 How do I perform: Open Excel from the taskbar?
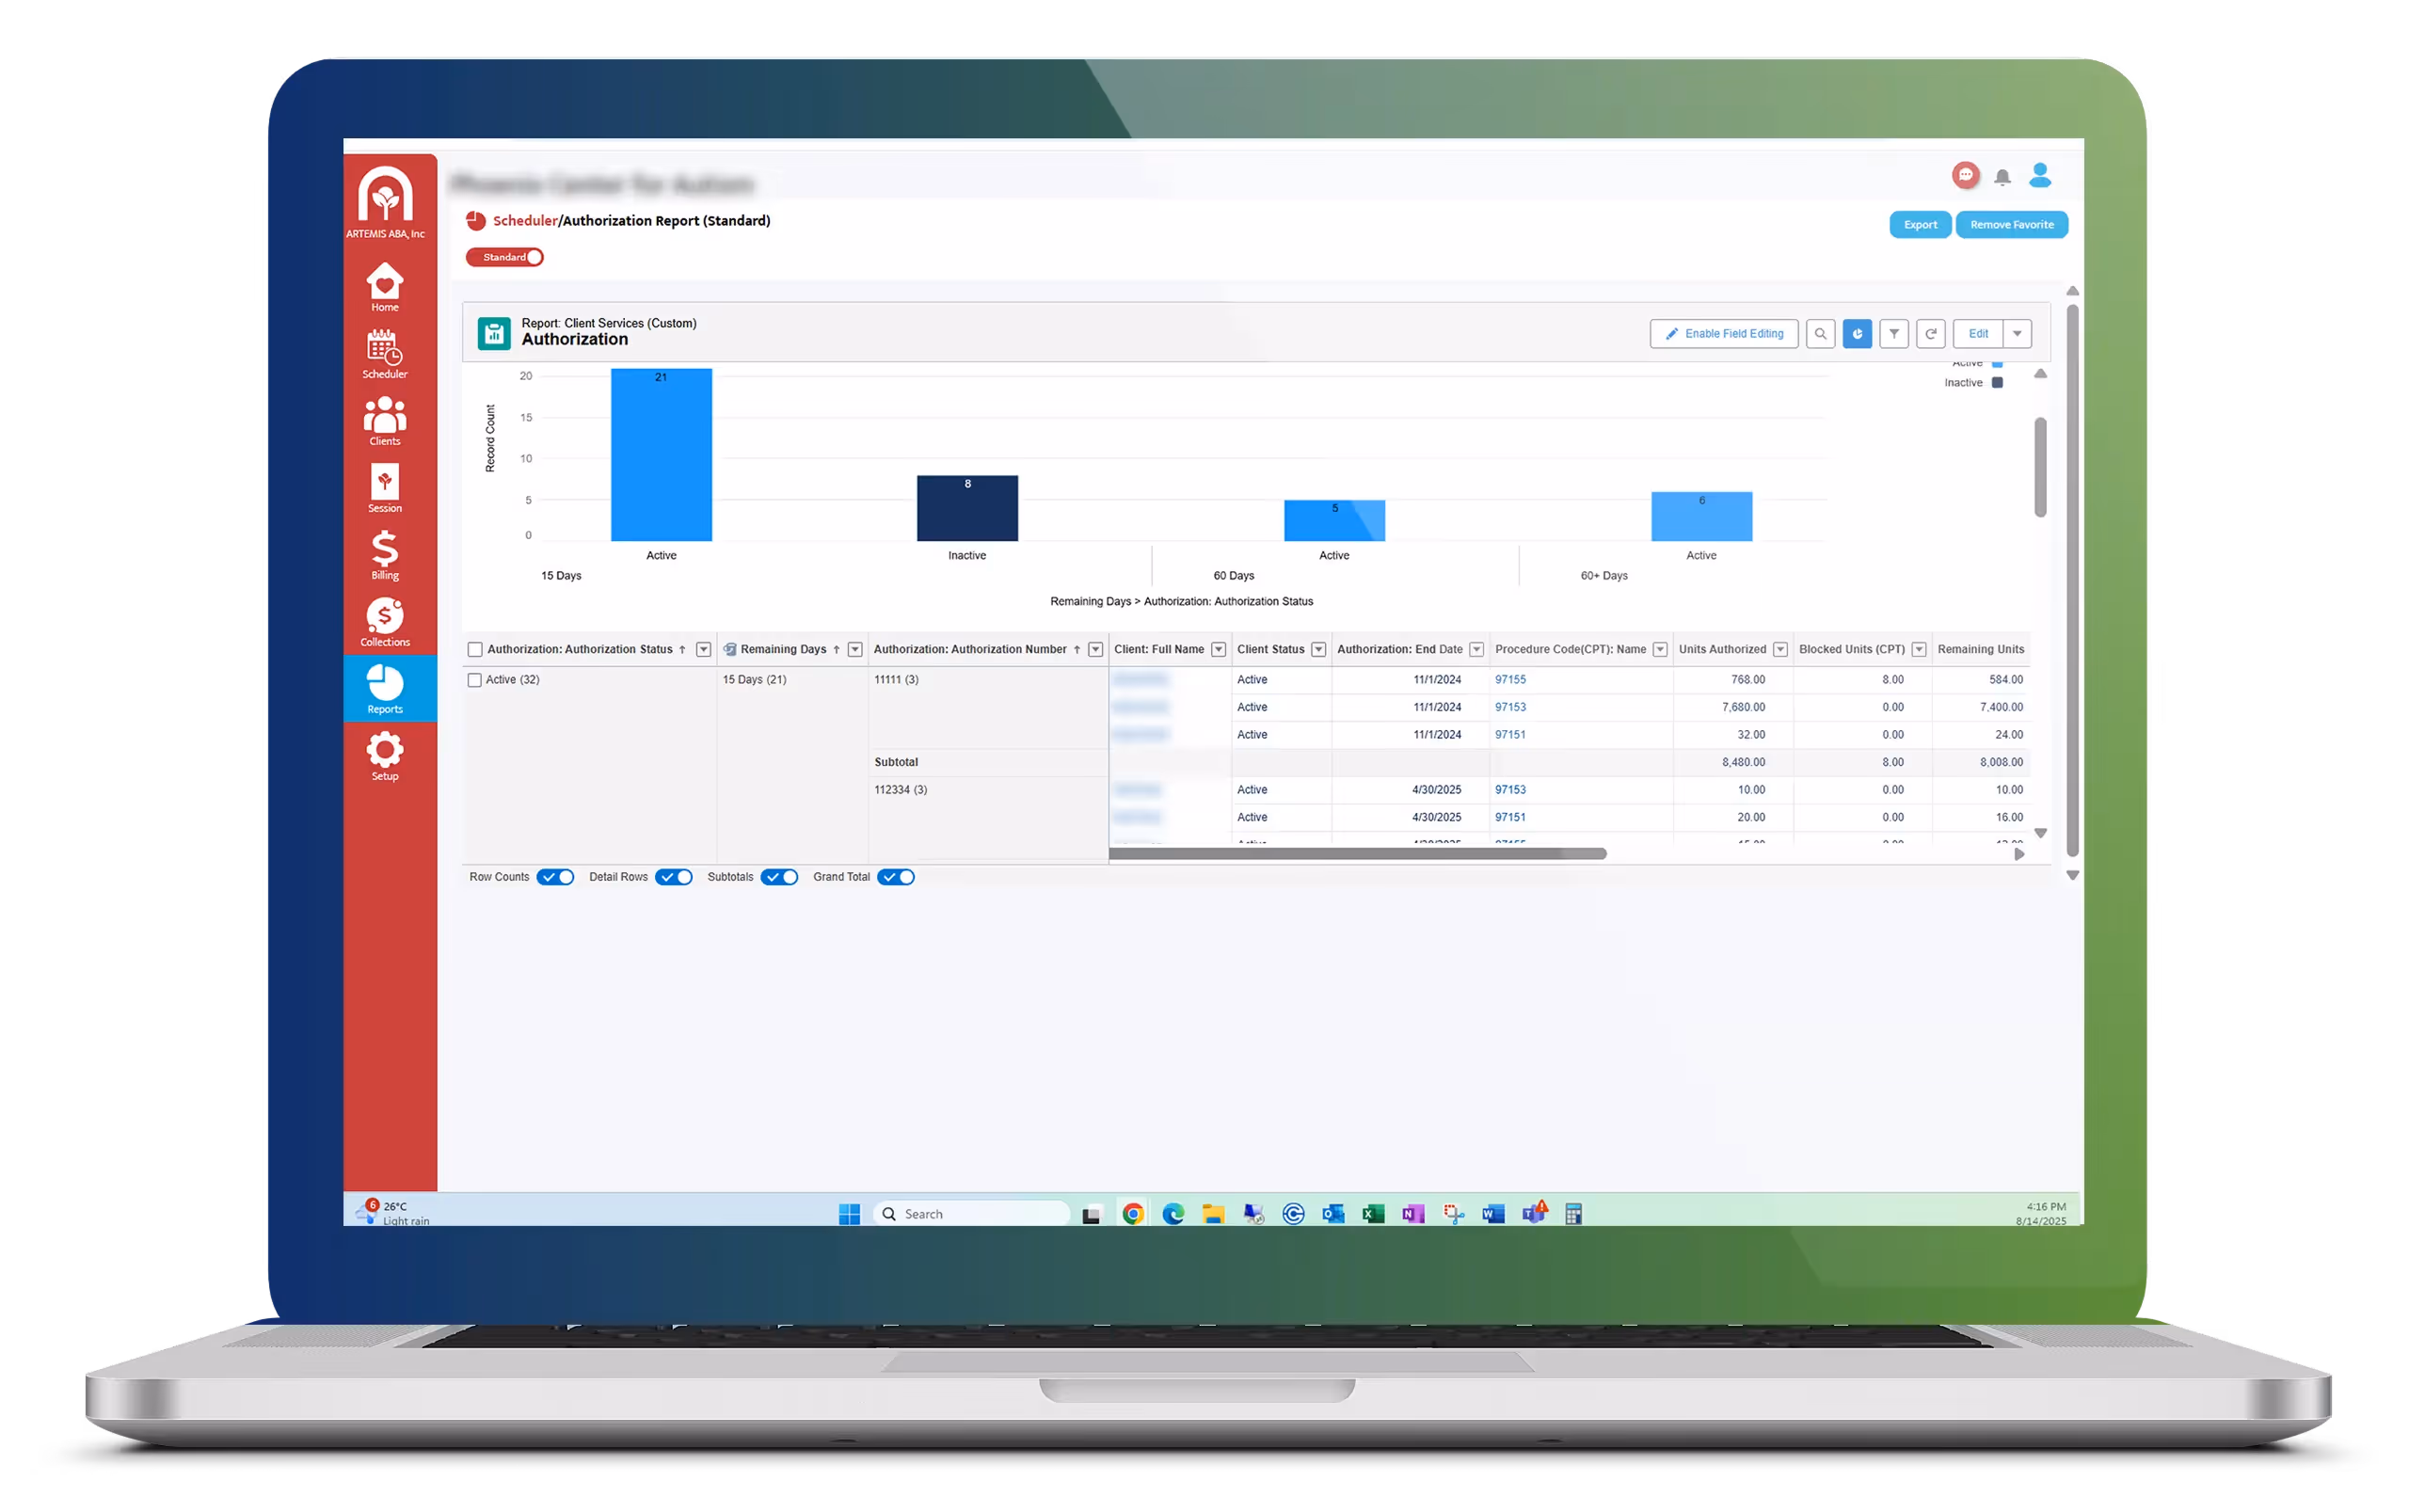1372,1213
